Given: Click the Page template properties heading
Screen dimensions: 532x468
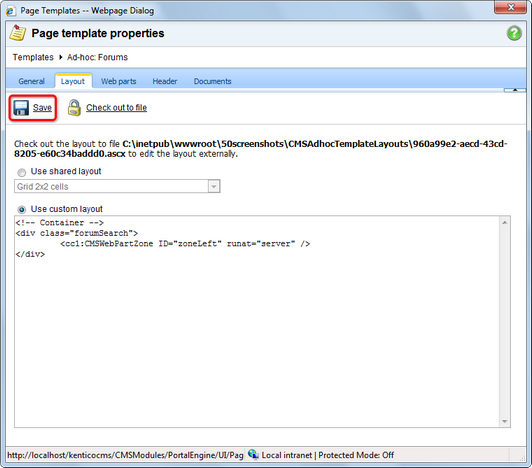Looking at the screenshot, I should pyautogui.click(x=98, y=33).
